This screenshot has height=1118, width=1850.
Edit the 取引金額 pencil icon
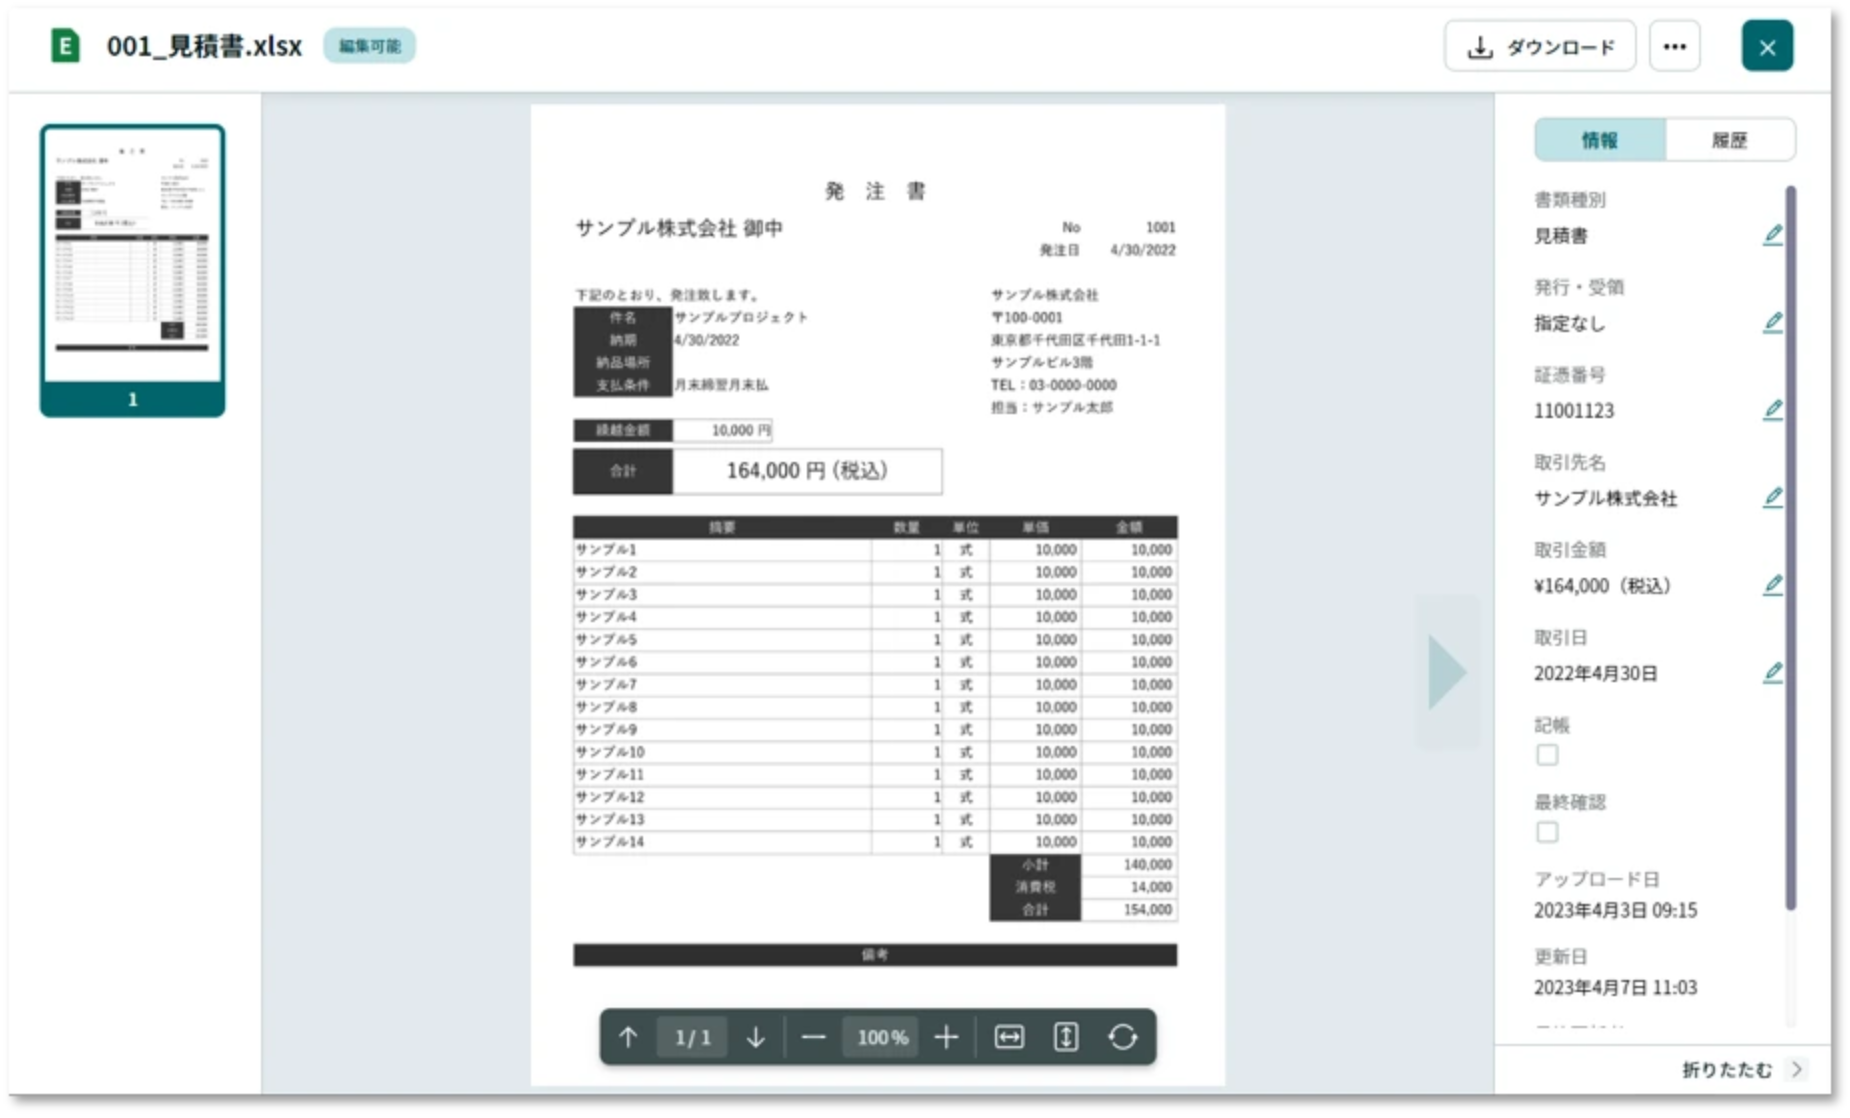pyautogui.click(x=1772, y=585)
